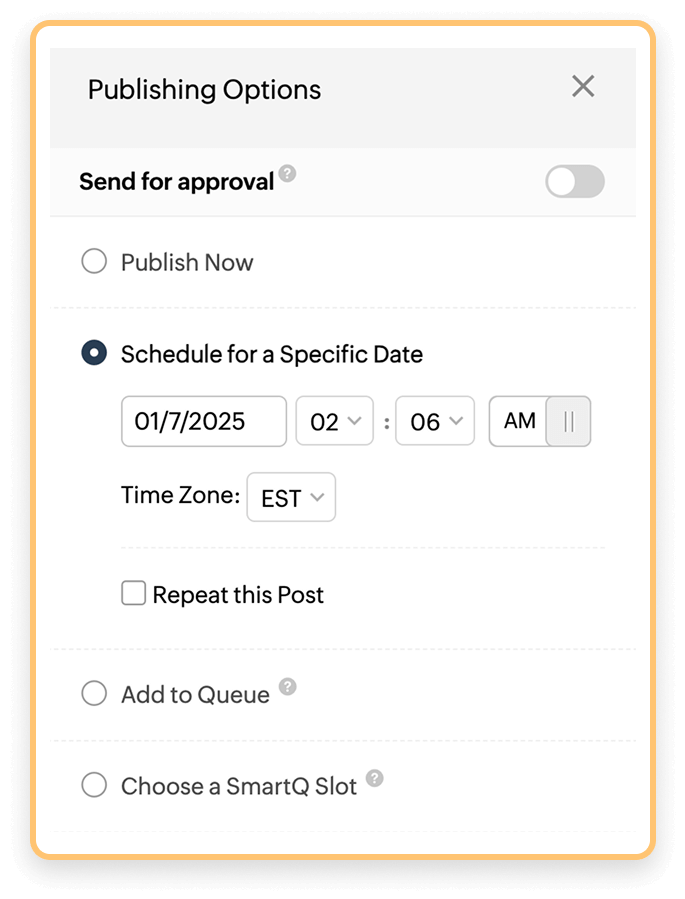
Task: Open the Time Zone dropdown set to EST
Action: tap(291, 496)
